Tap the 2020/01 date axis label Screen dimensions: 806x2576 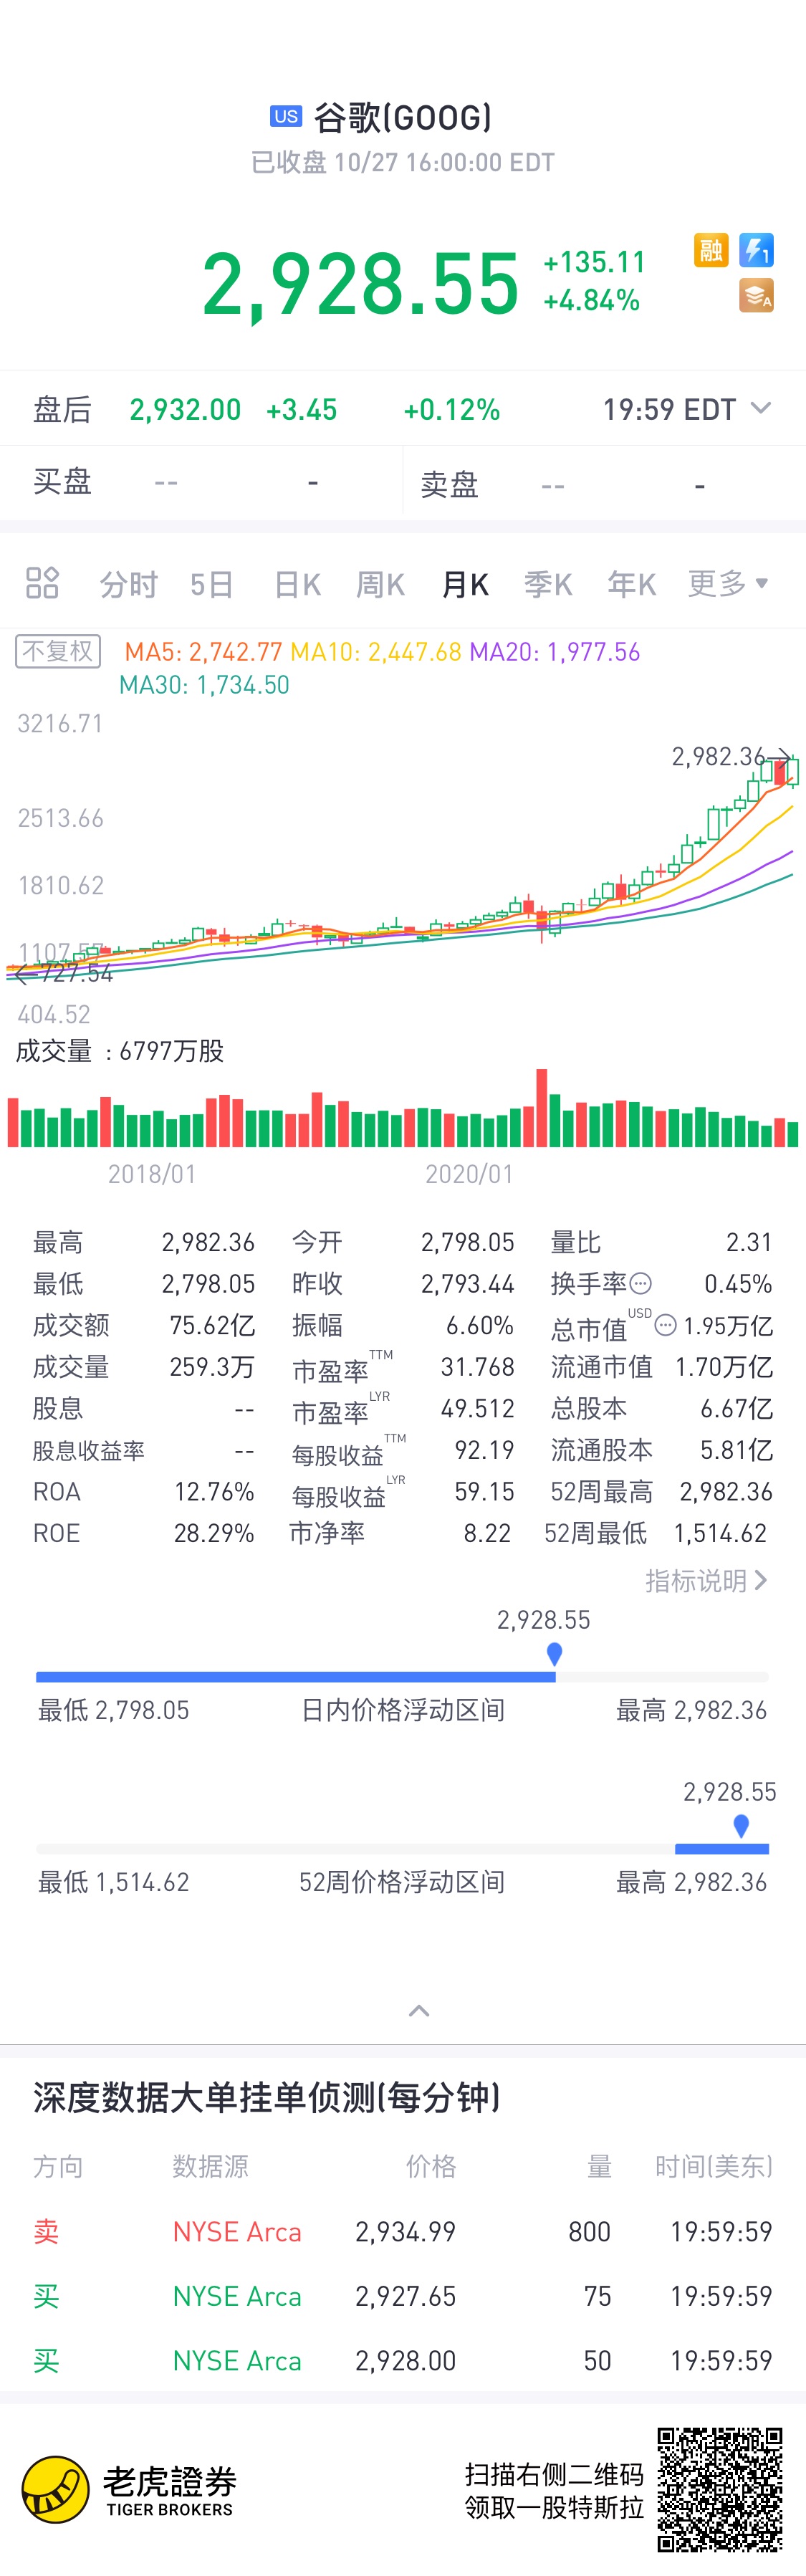(469, 1173)
